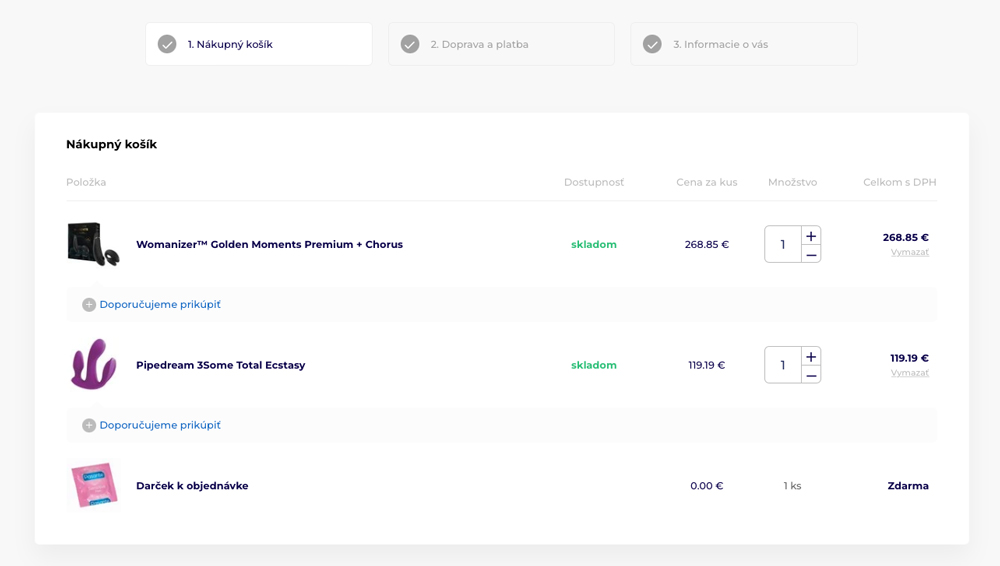The width and height of the screenshot is (1000, 566).
Task: Click unit price 119.19 € in Cena za kus column
Action: (707, 365)
